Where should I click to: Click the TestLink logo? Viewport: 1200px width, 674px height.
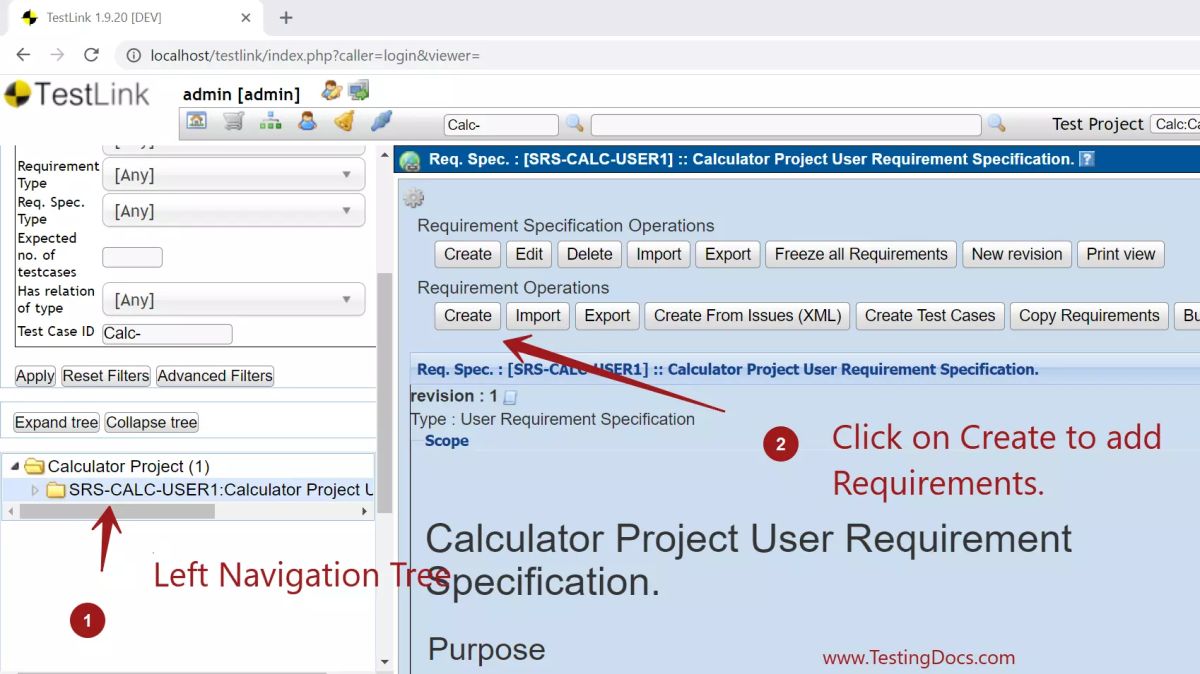pyautogui.click(x=77, y=95)
